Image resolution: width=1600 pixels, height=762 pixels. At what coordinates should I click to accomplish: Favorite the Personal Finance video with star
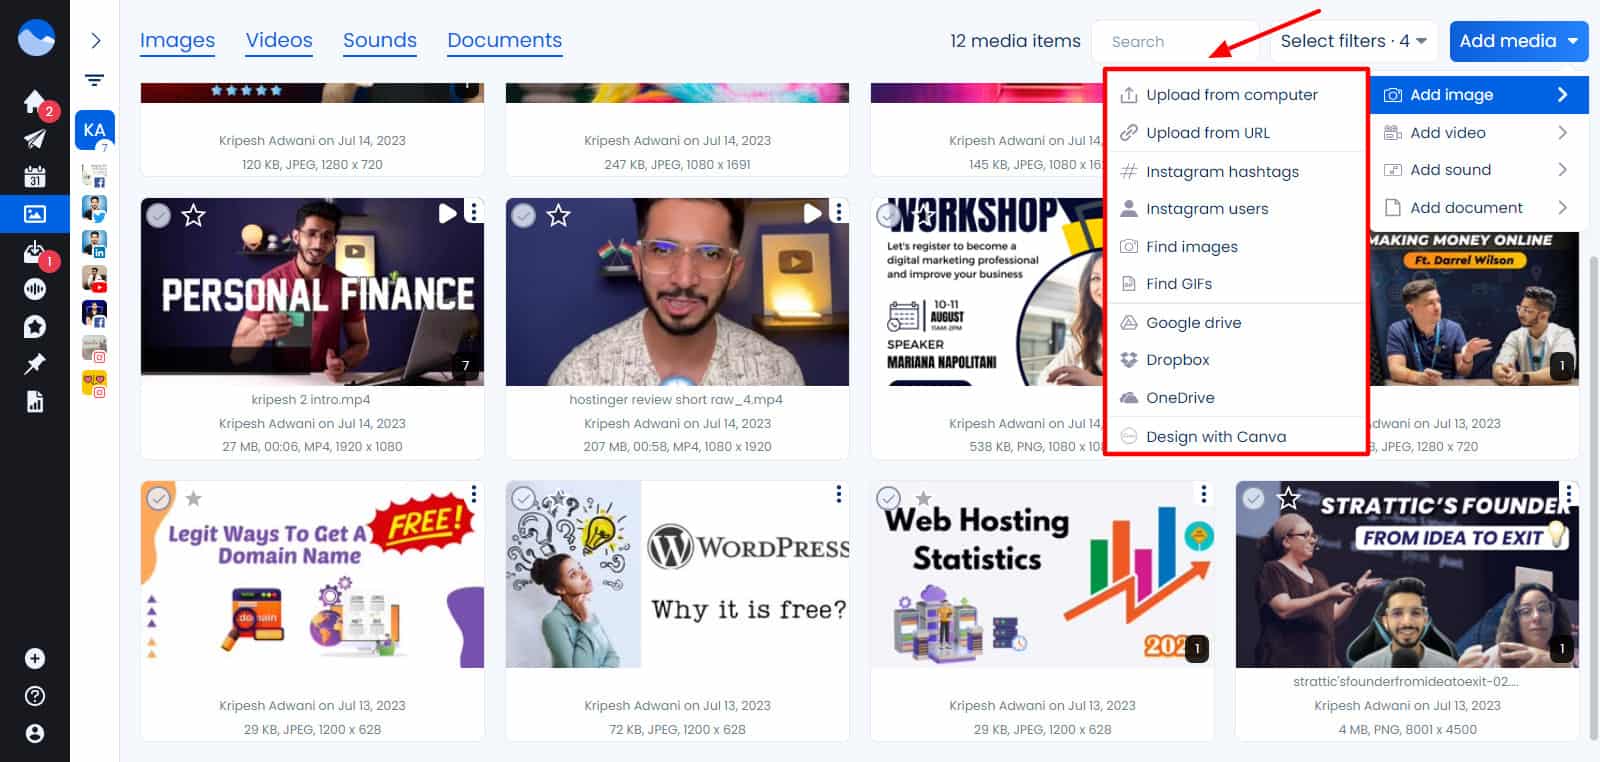194,215
